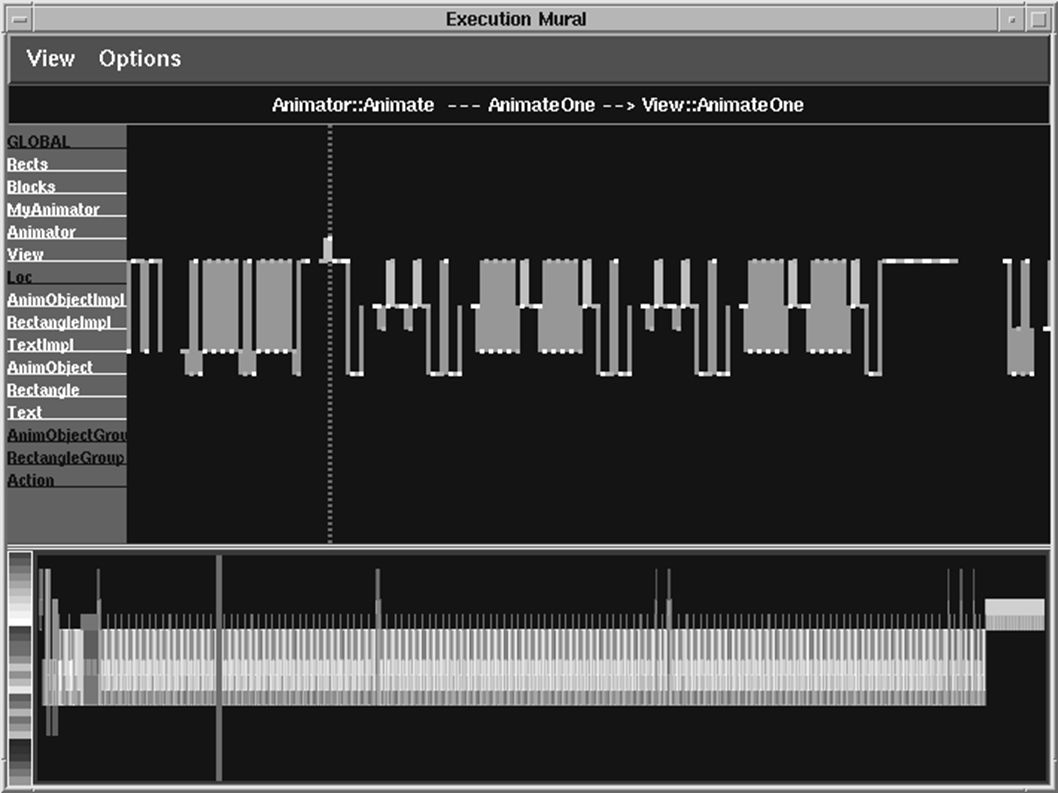
Task: Select the AnimObject class label
Action: pos(50,368)
